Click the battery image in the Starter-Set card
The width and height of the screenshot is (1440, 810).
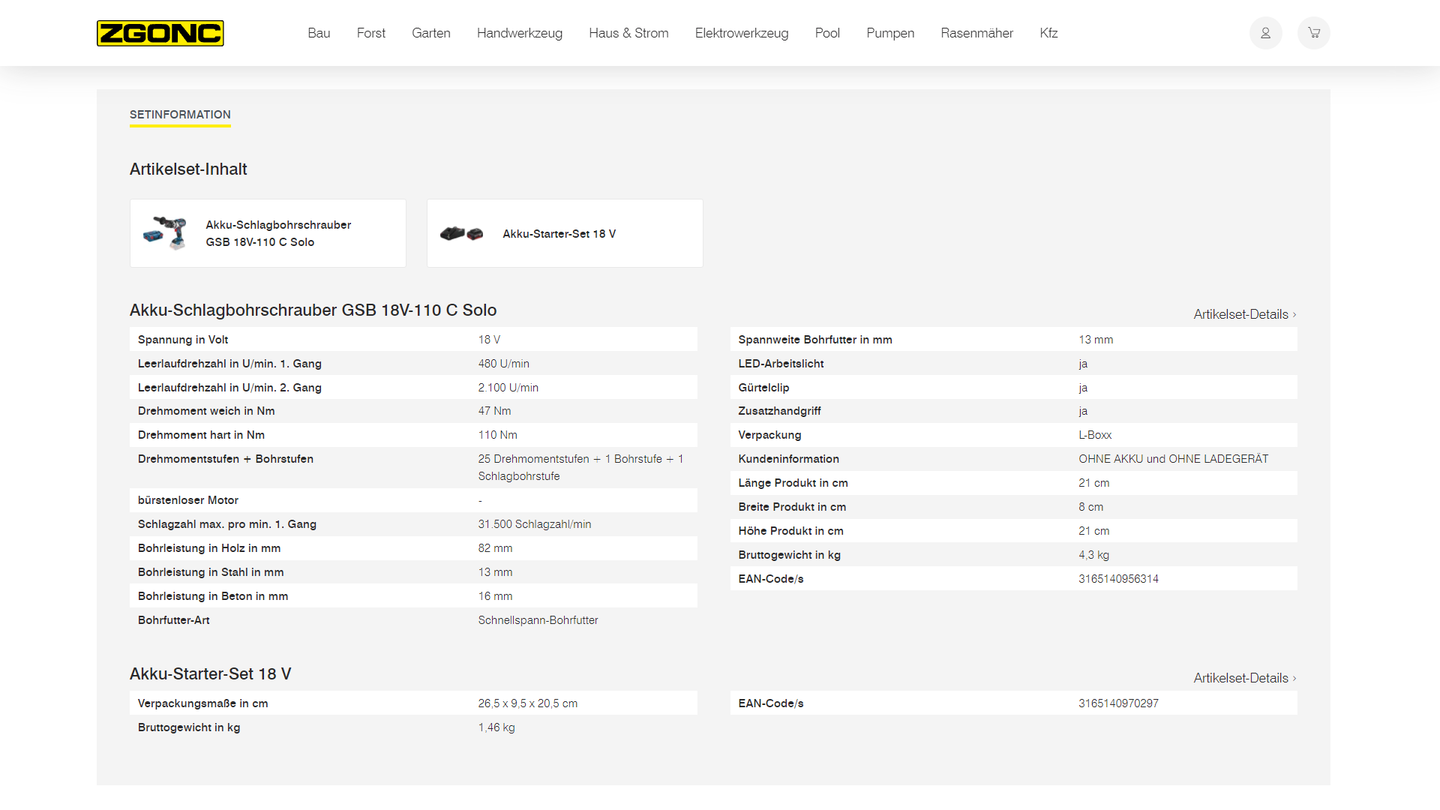pos(461,233)
